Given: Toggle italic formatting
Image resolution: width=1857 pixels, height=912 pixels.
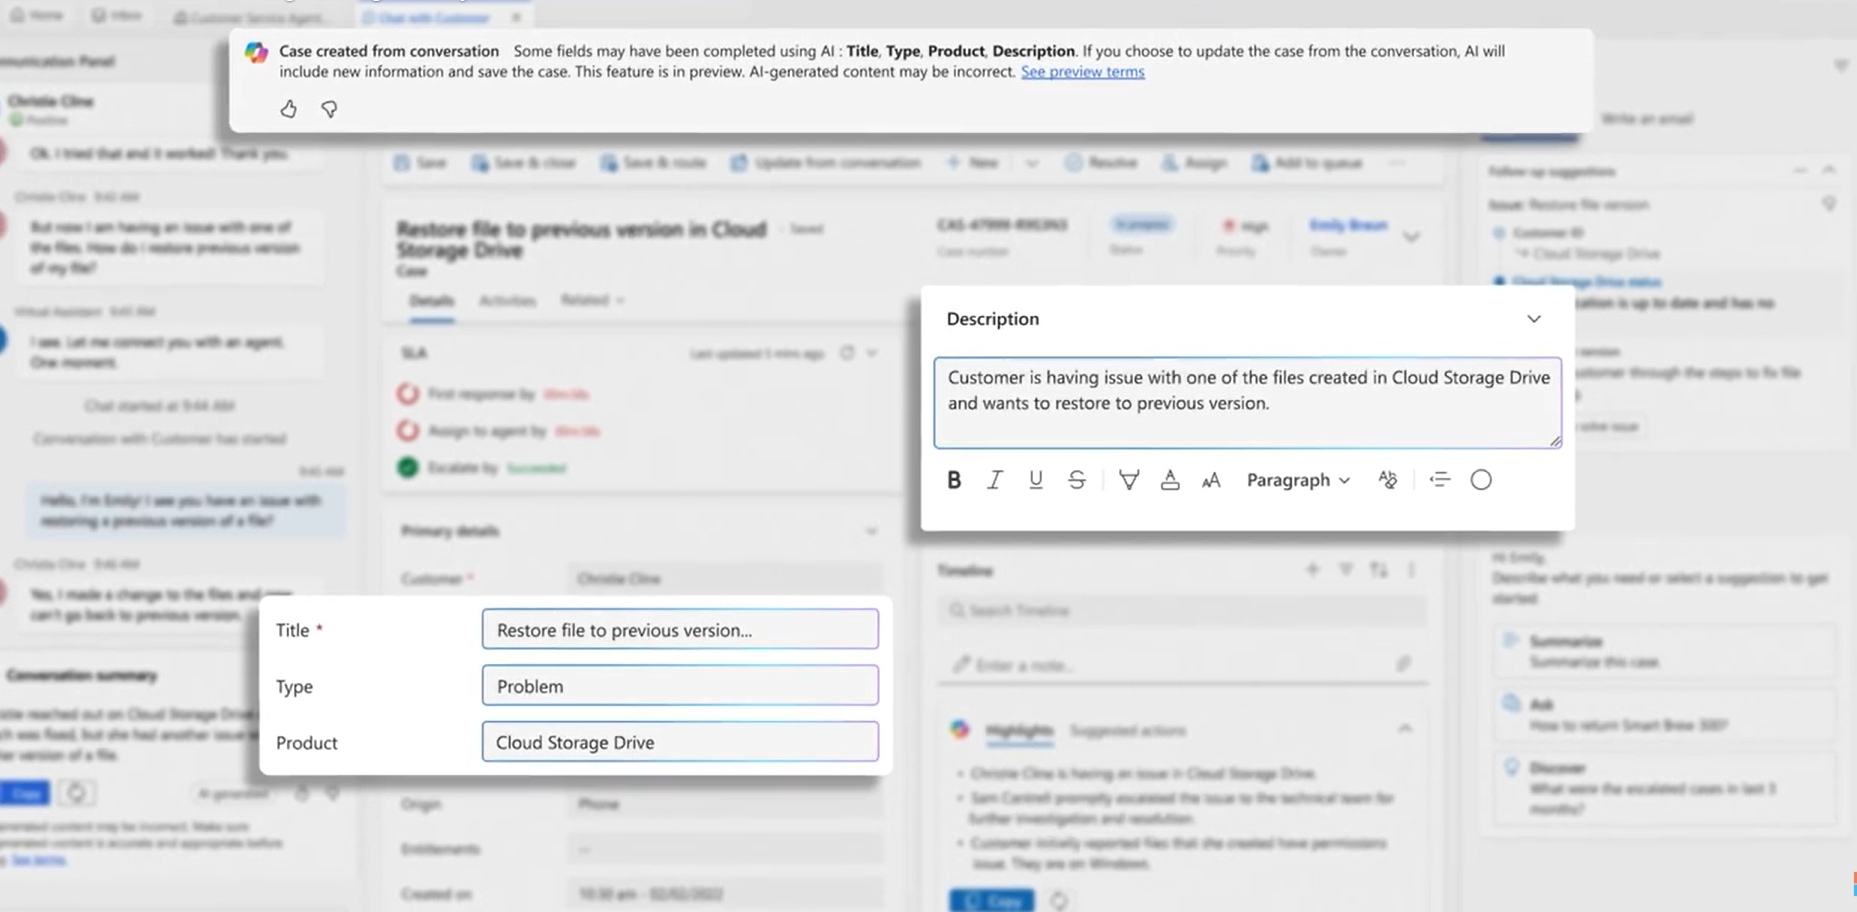Looking at the screenshot, I should 994,480.
